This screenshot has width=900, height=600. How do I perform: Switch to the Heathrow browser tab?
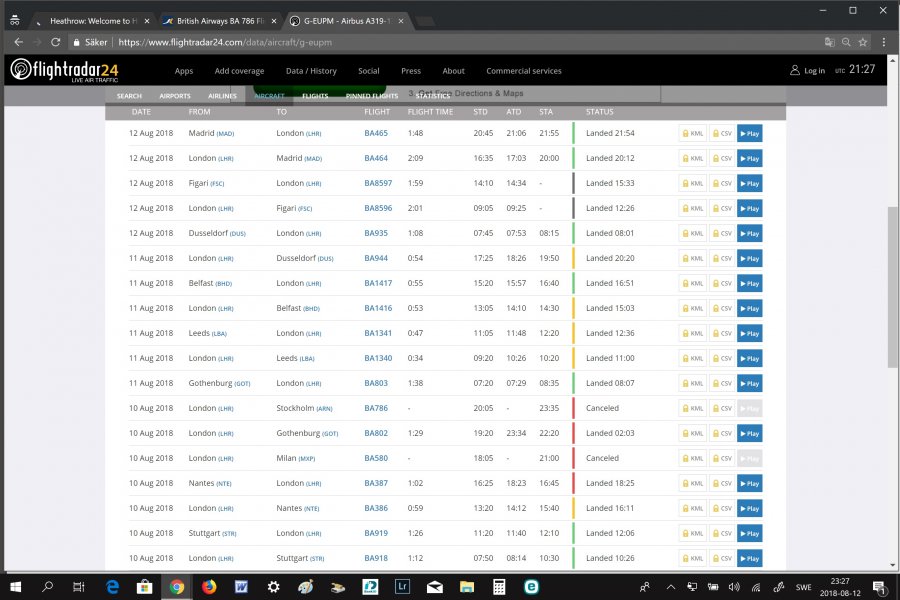pos(92,19)
